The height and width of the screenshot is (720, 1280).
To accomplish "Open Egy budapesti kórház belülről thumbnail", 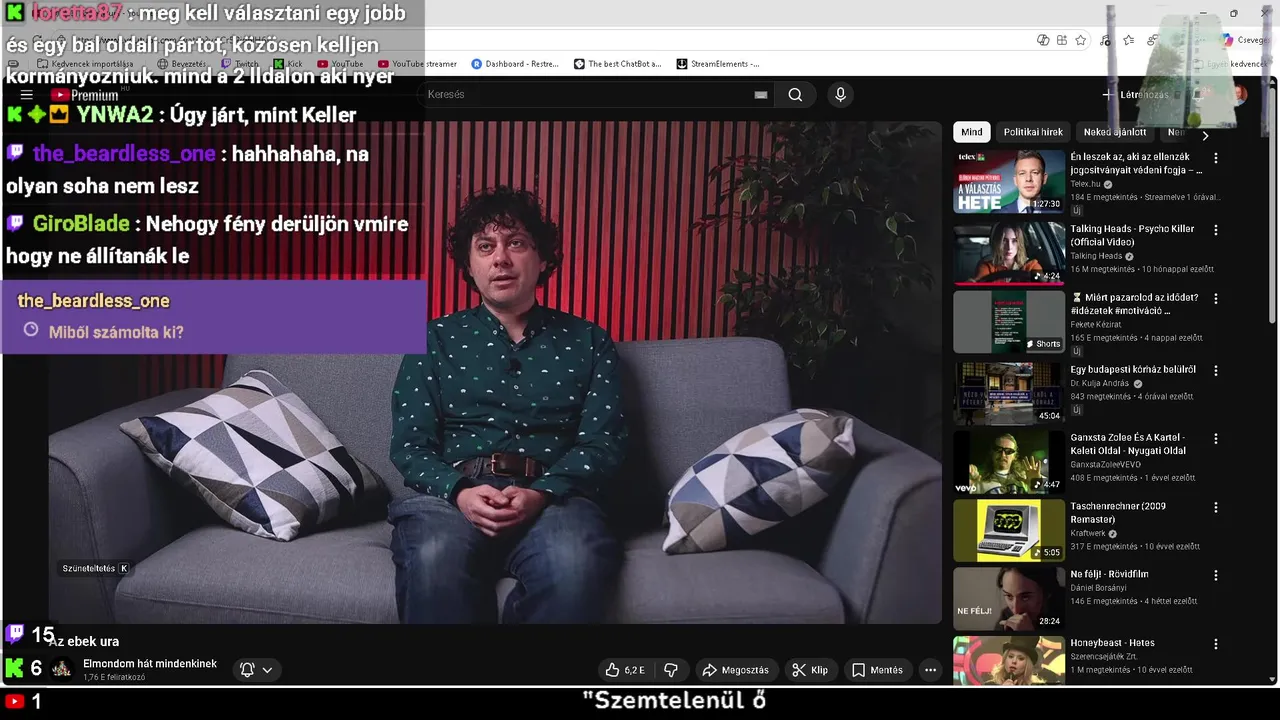I will coord(1009,393).
